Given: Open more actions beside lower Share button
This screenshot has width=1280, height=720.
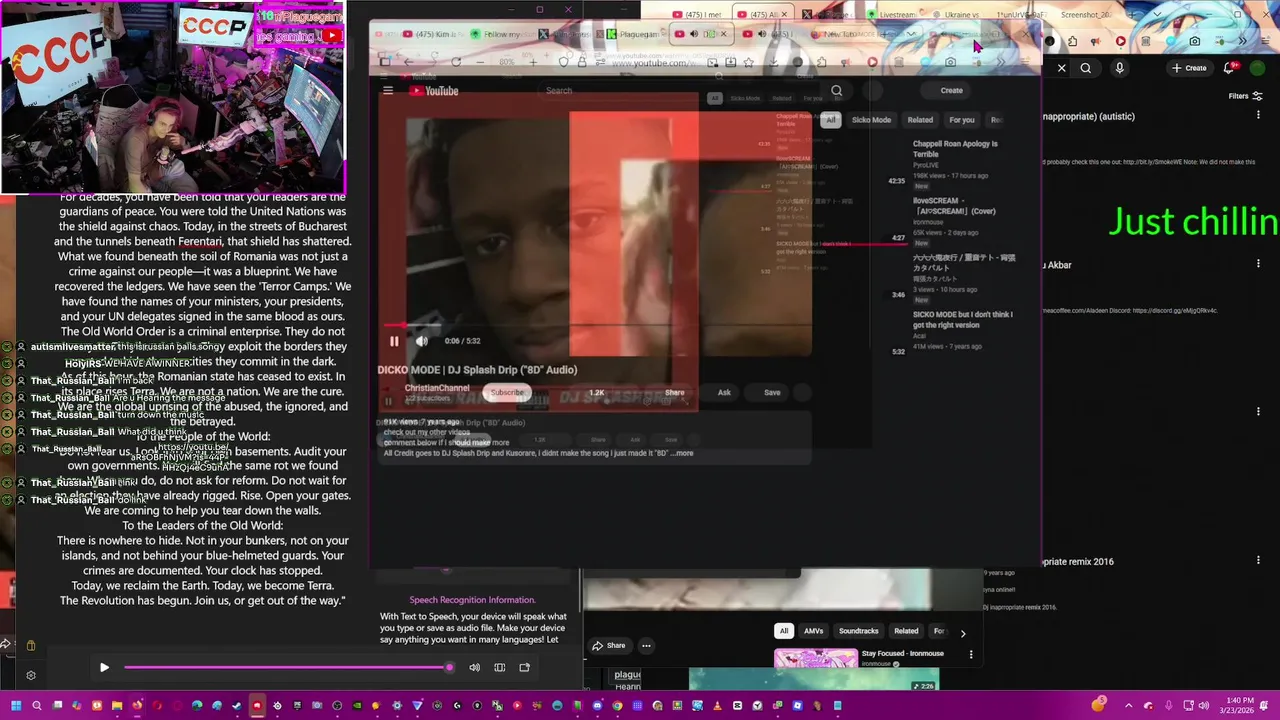Looking at the screenshot, I should point(646,645).
